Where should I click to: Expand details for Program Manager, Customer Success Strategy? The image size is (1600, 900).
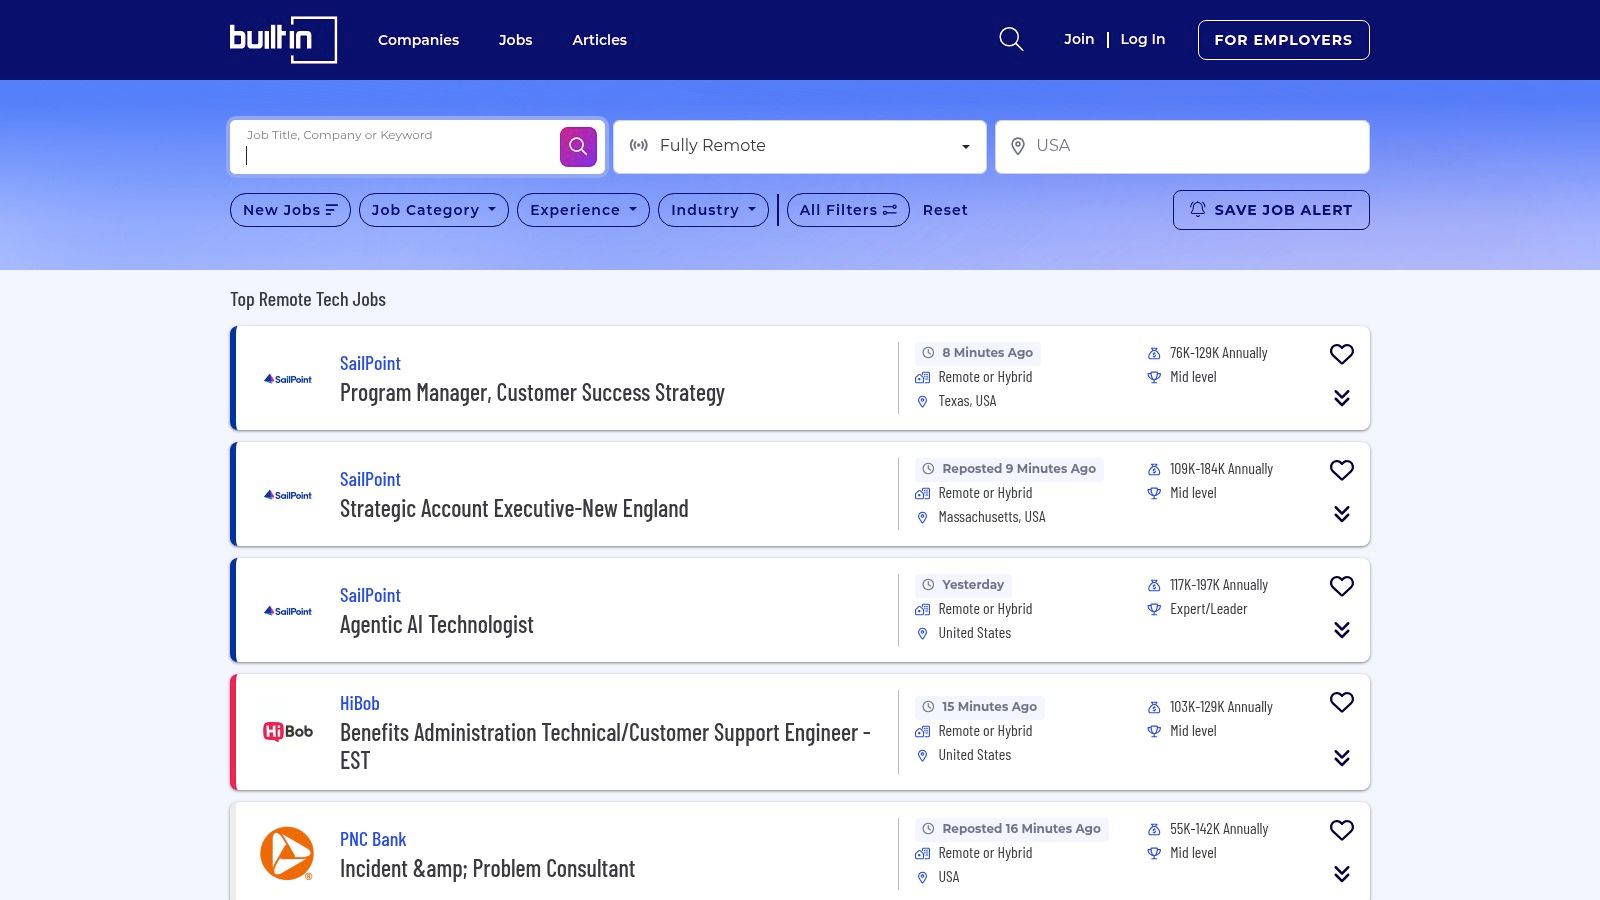[x=1342, y=398]
